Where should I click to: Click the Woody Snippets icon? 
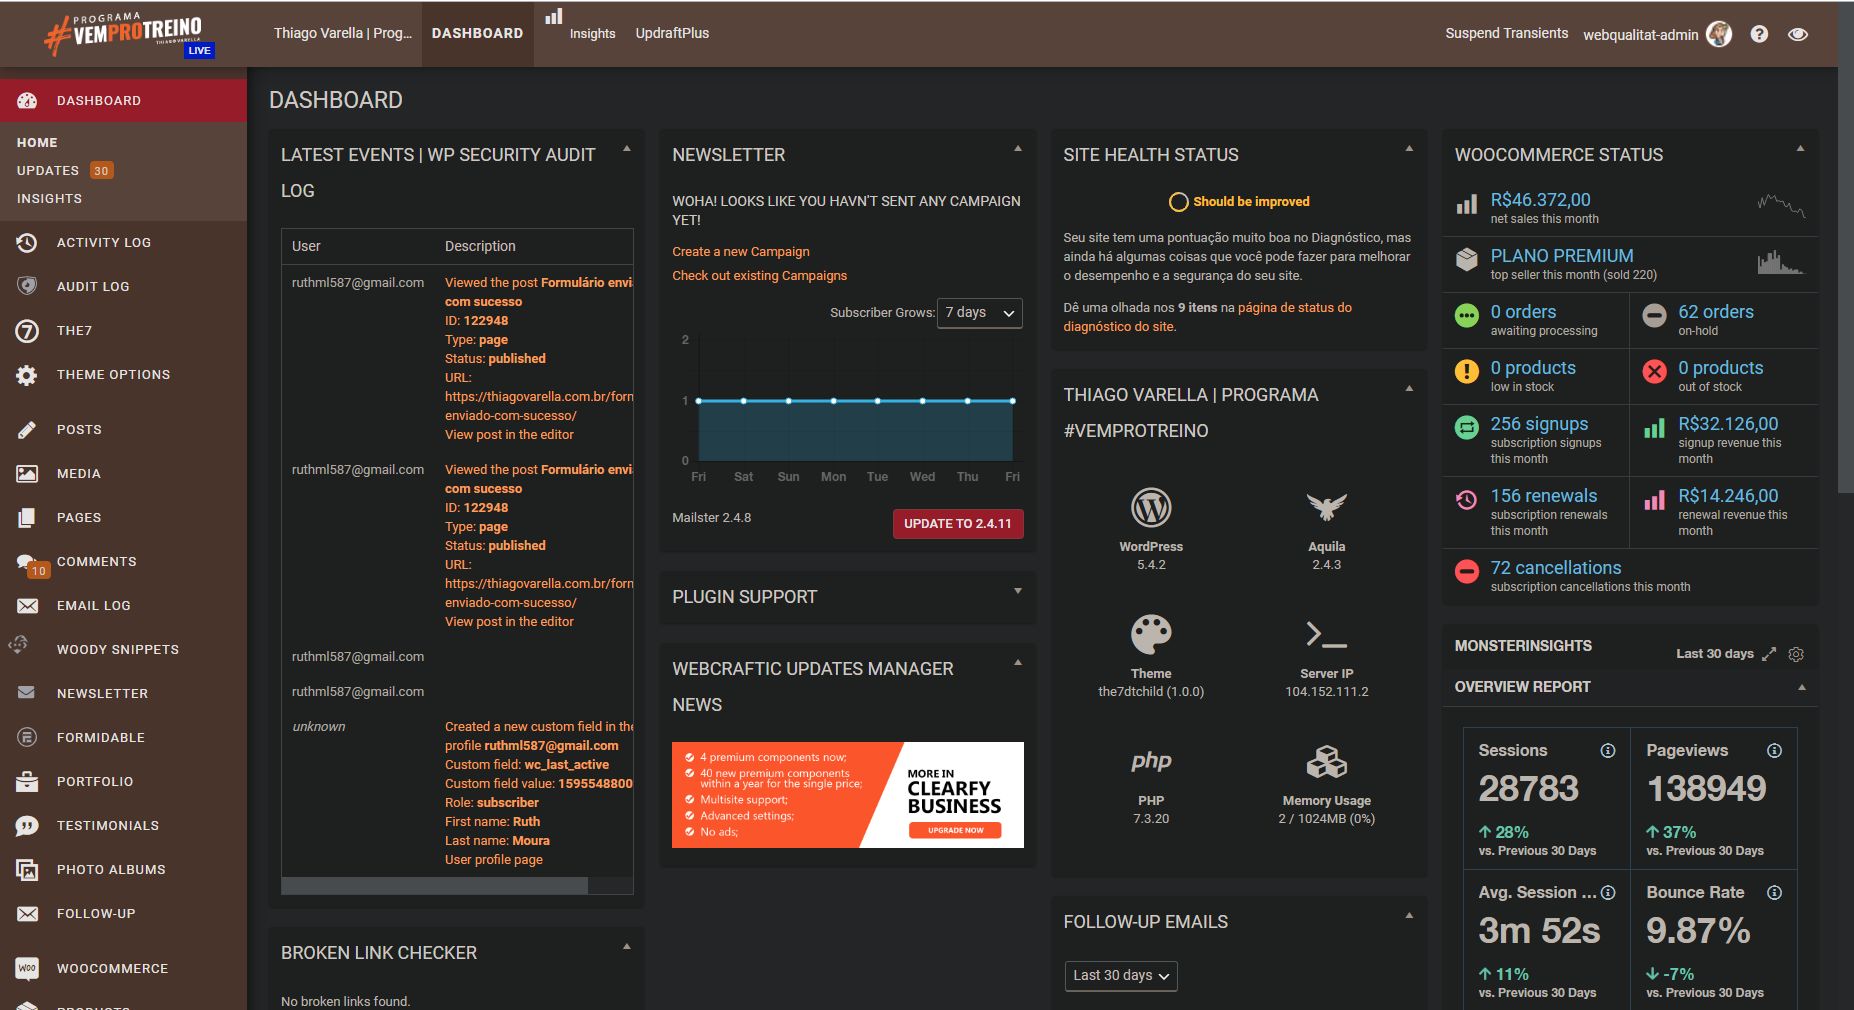[18, 645]
